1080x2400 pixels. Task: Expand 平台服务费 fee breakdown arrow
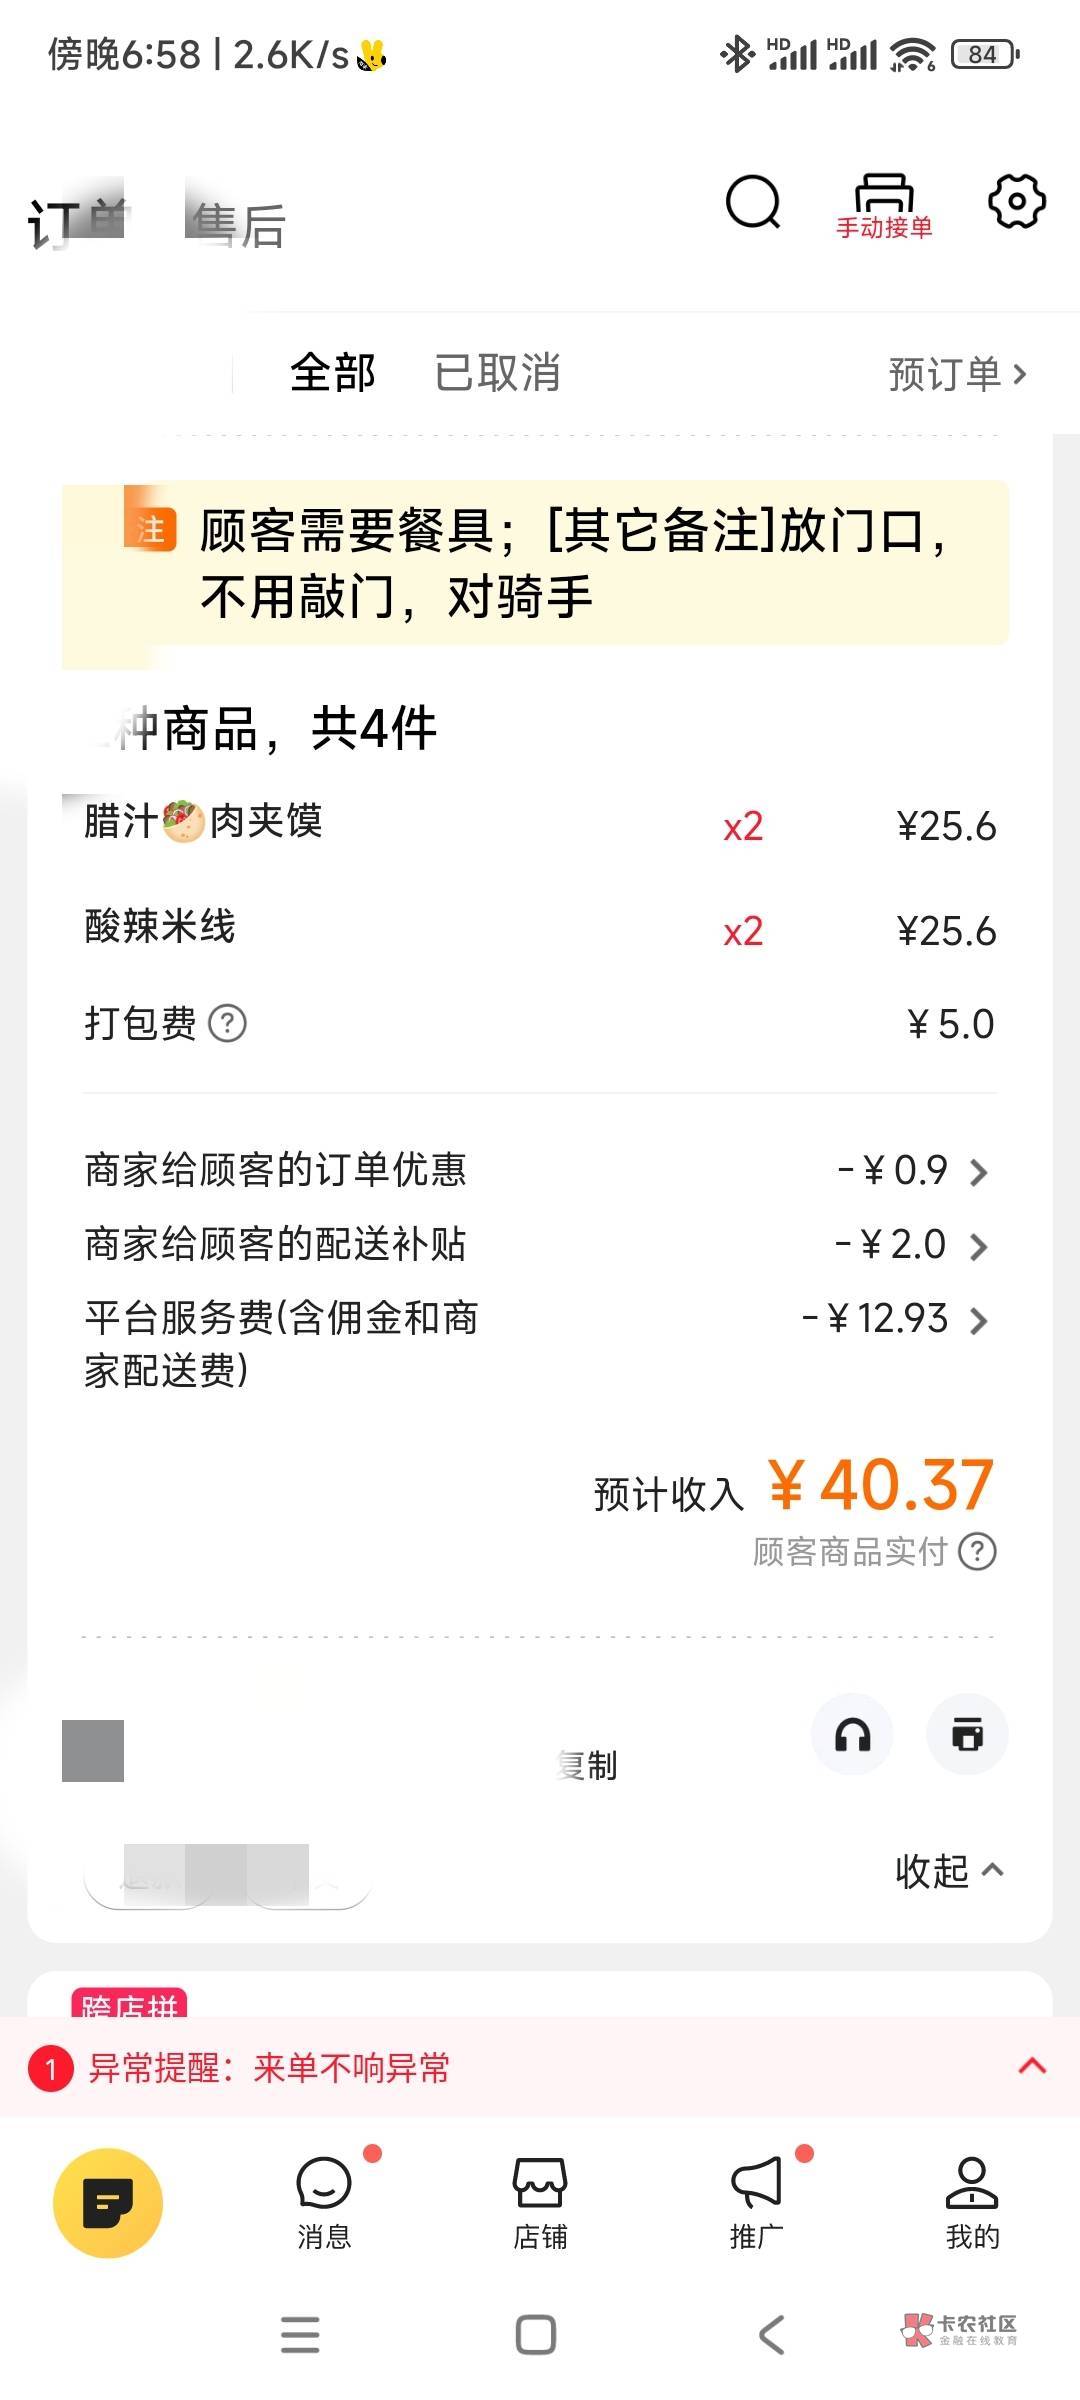click(979, 1321)
